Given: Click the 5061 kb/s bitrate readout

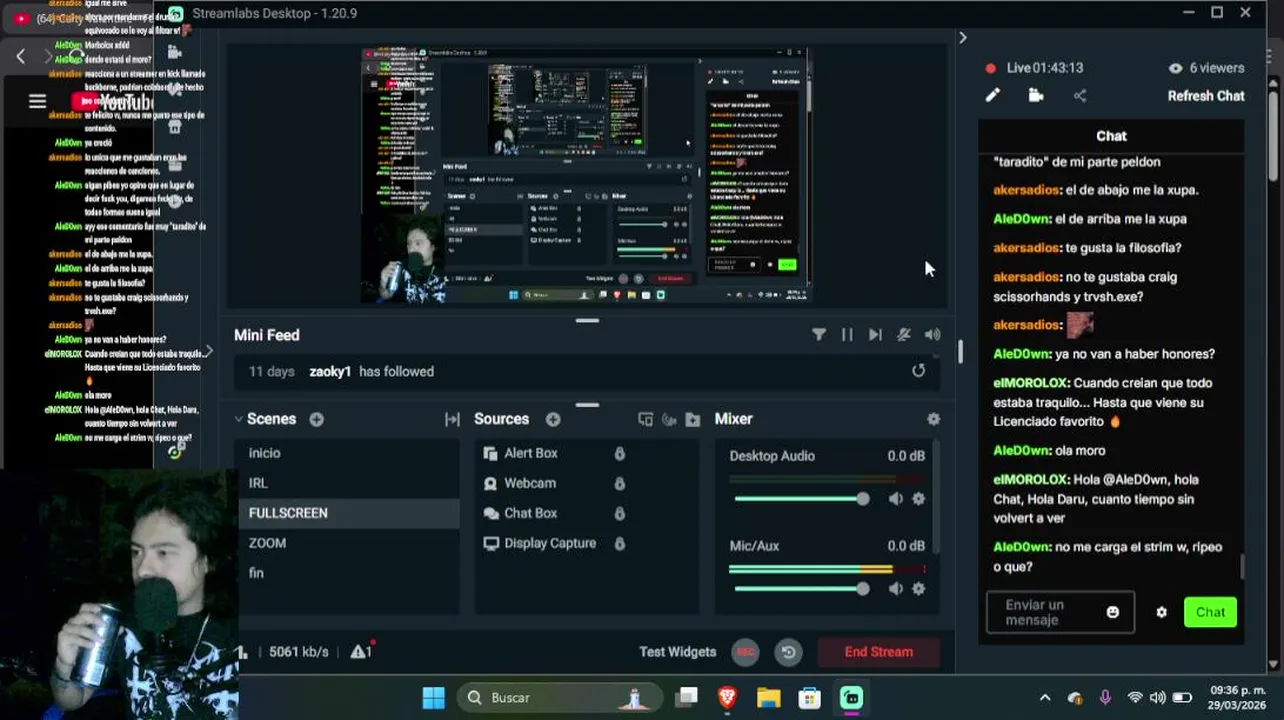Looking at the screenshot, I should [x=298, y=652].
